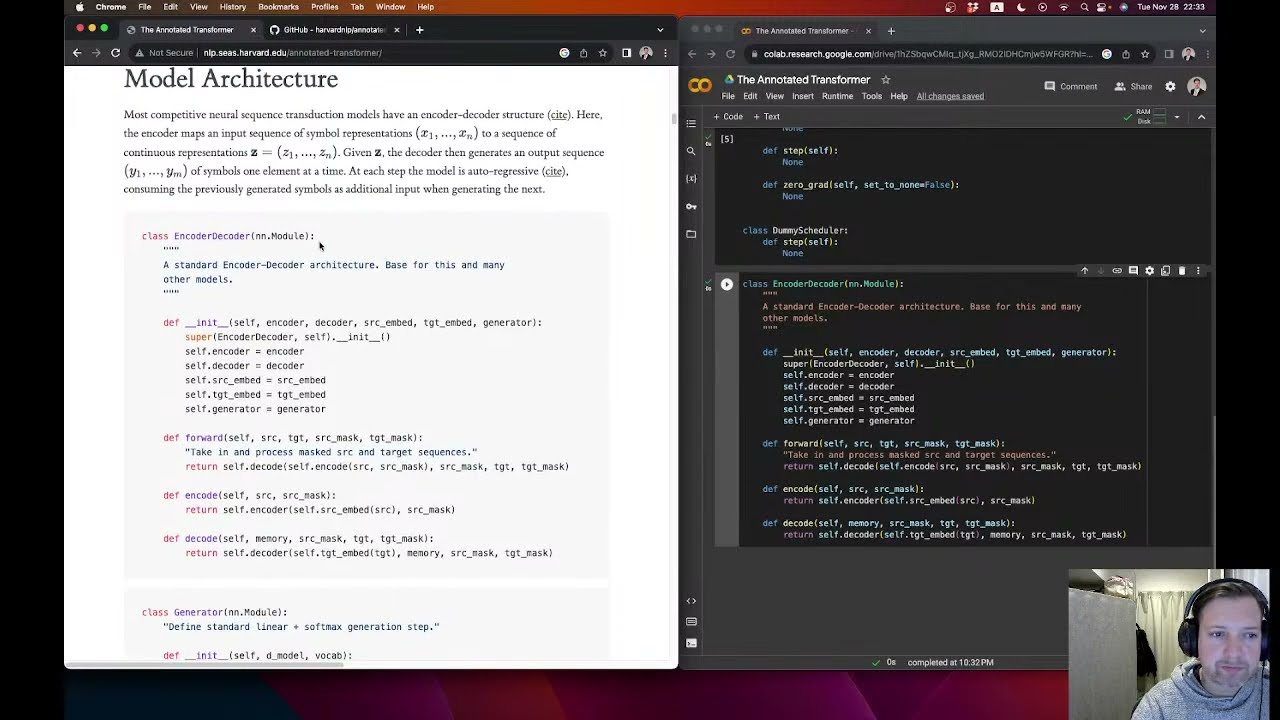Open the Colab Tools menu

(872, 96)
